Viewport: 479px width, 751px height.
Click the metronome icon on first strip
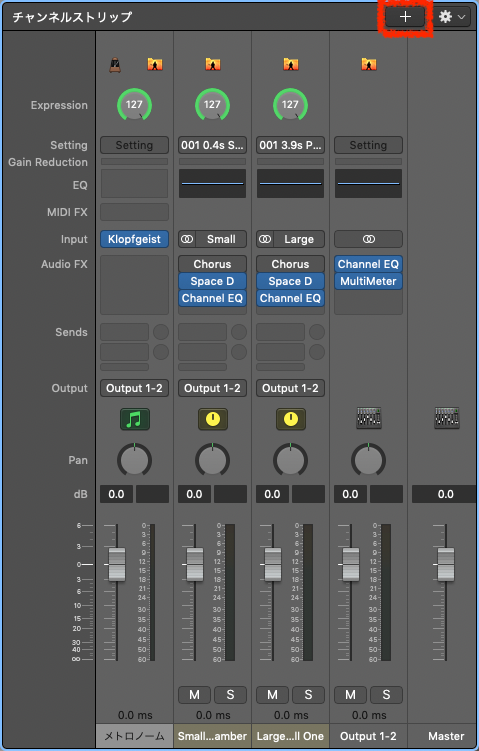click(115, 64)
